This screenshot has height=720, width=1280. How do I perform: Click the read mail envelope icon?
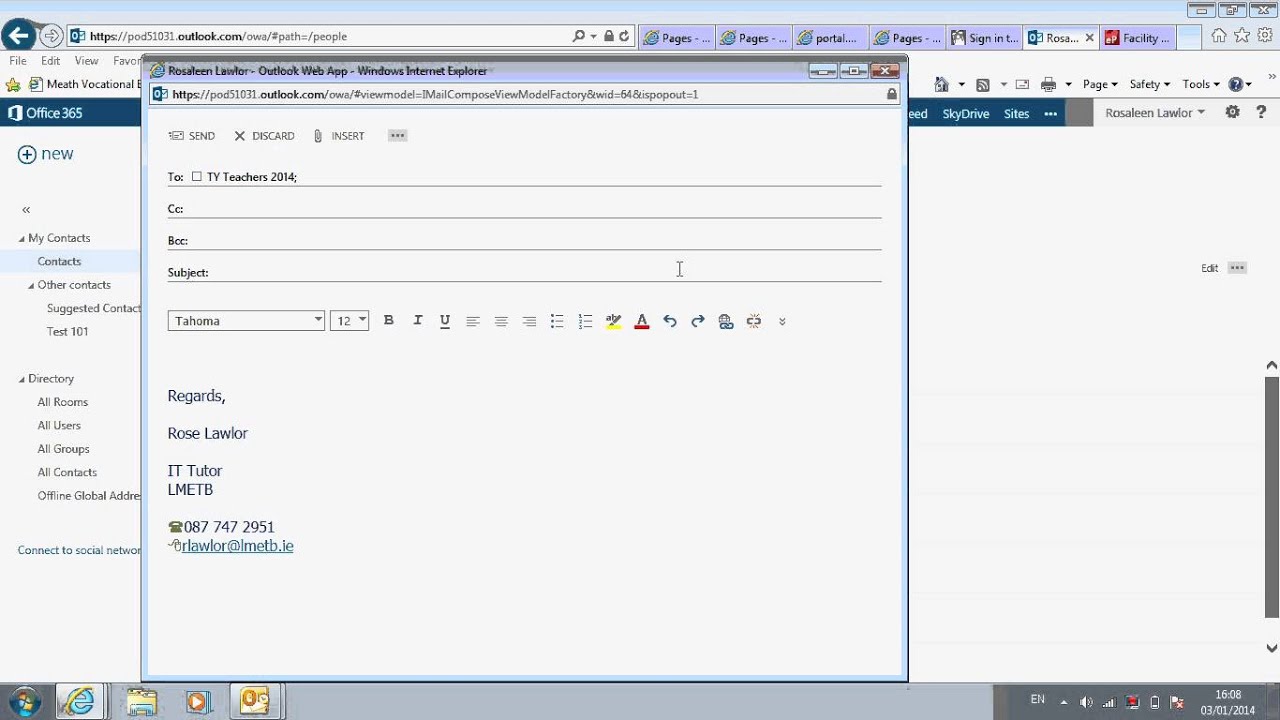pos(1022,85)
